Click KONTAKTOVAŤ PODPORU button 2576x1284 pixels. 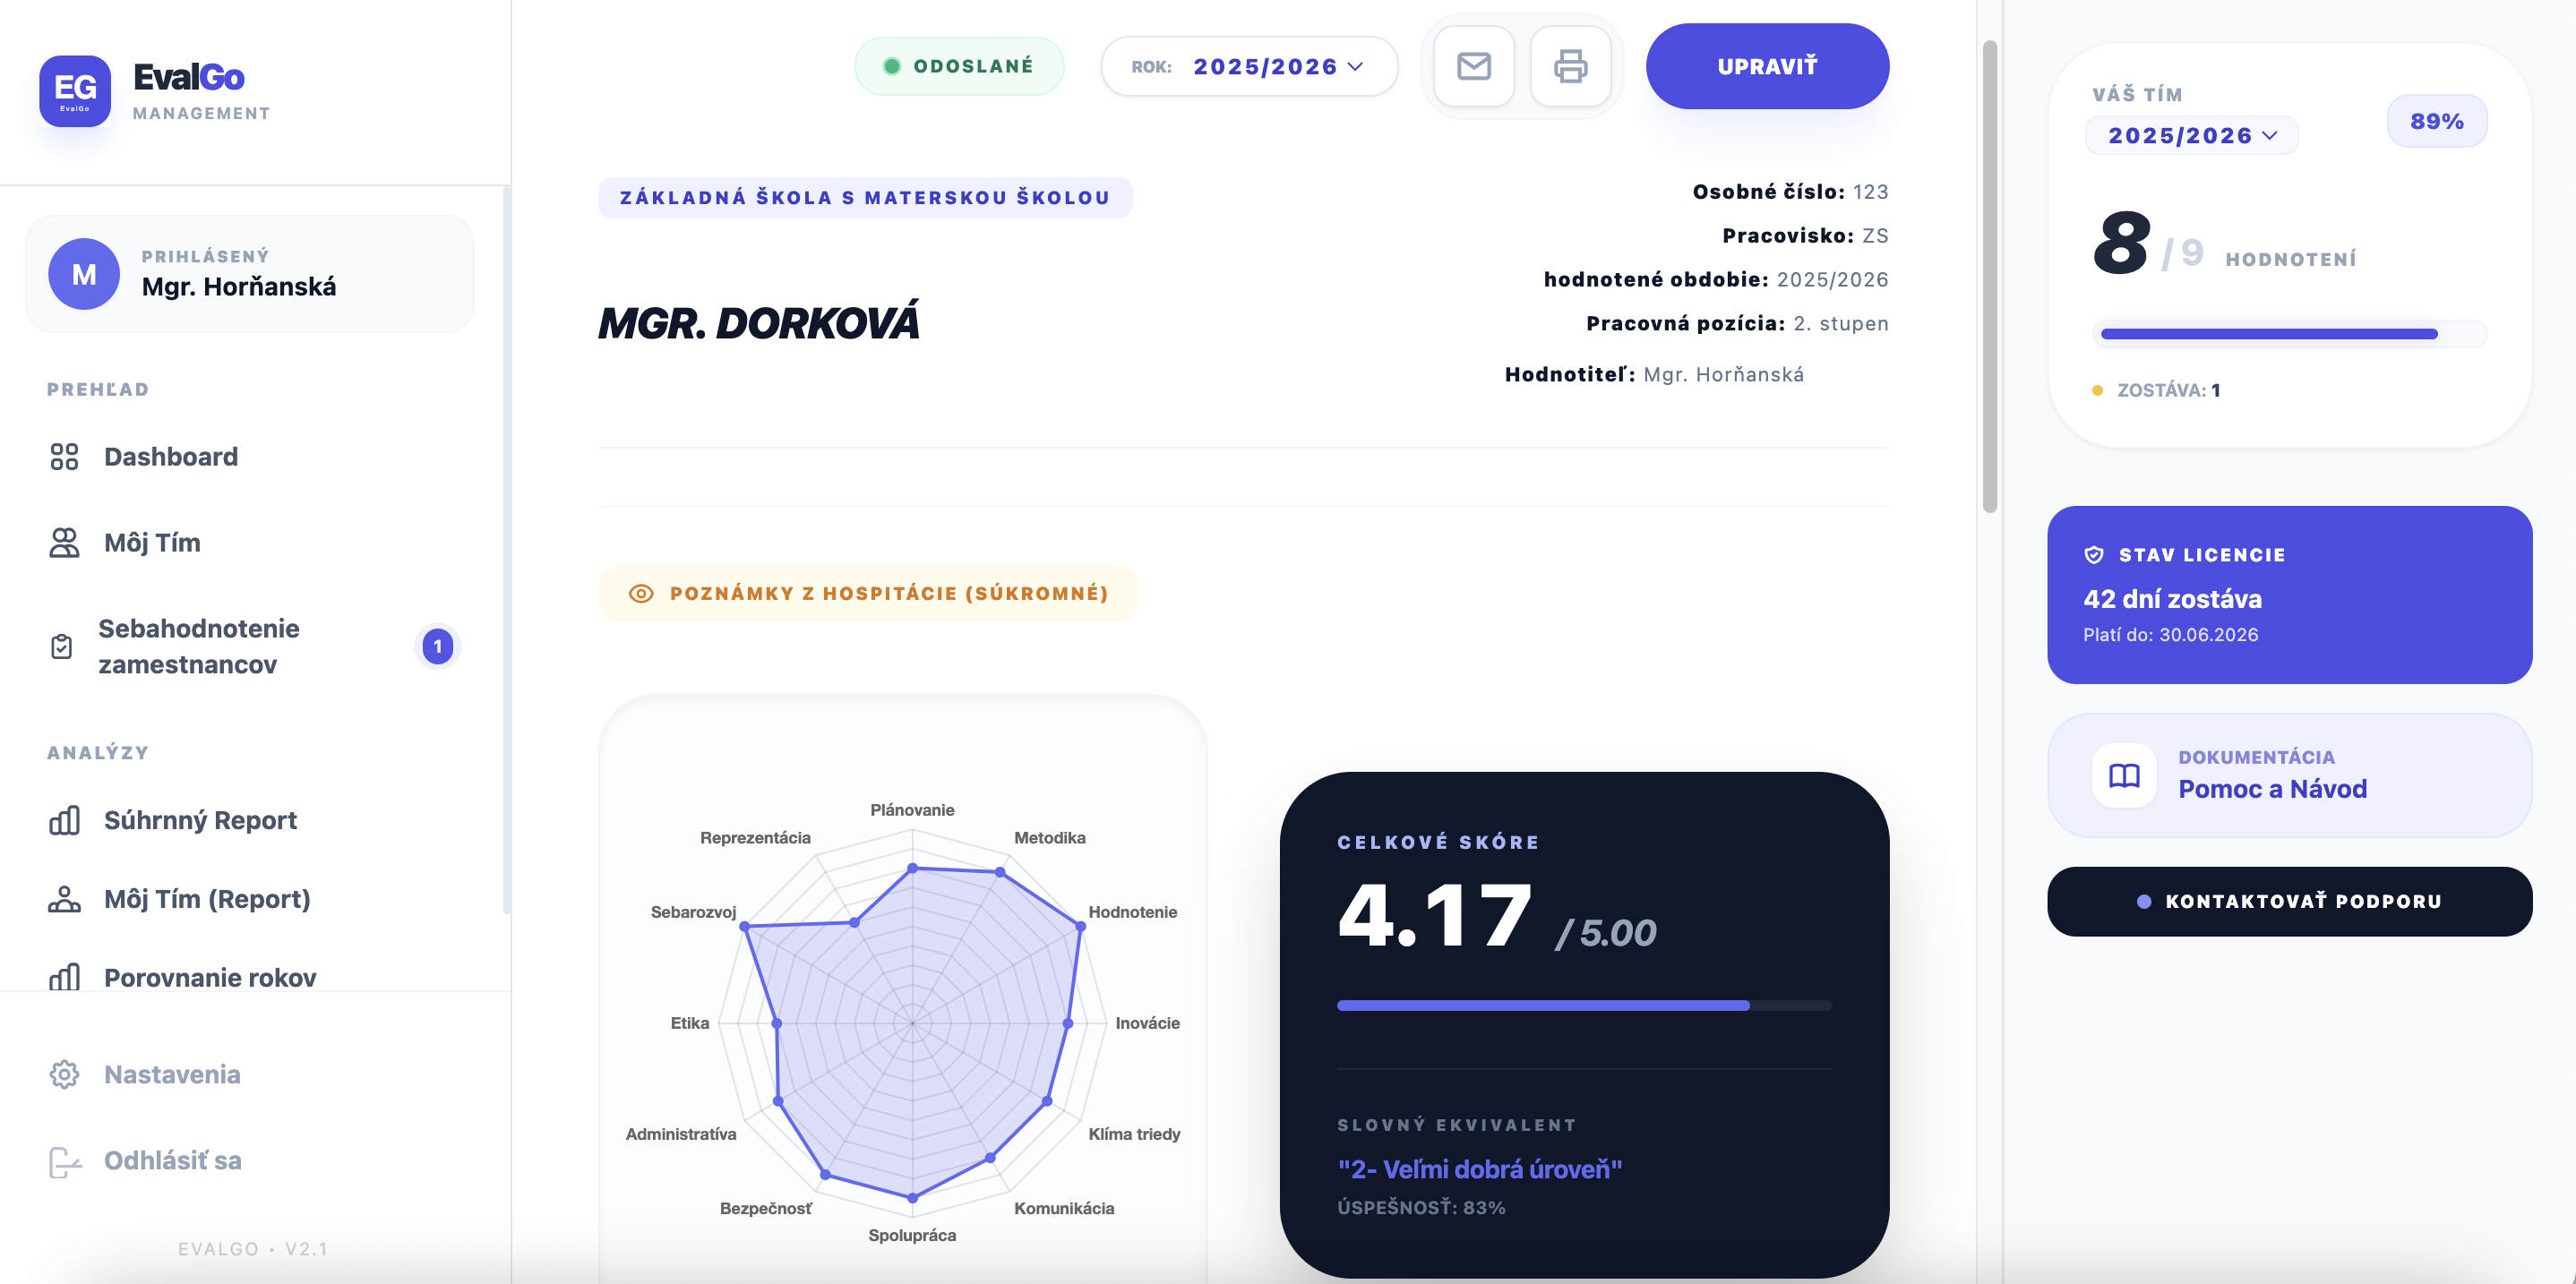point(2289,902)
